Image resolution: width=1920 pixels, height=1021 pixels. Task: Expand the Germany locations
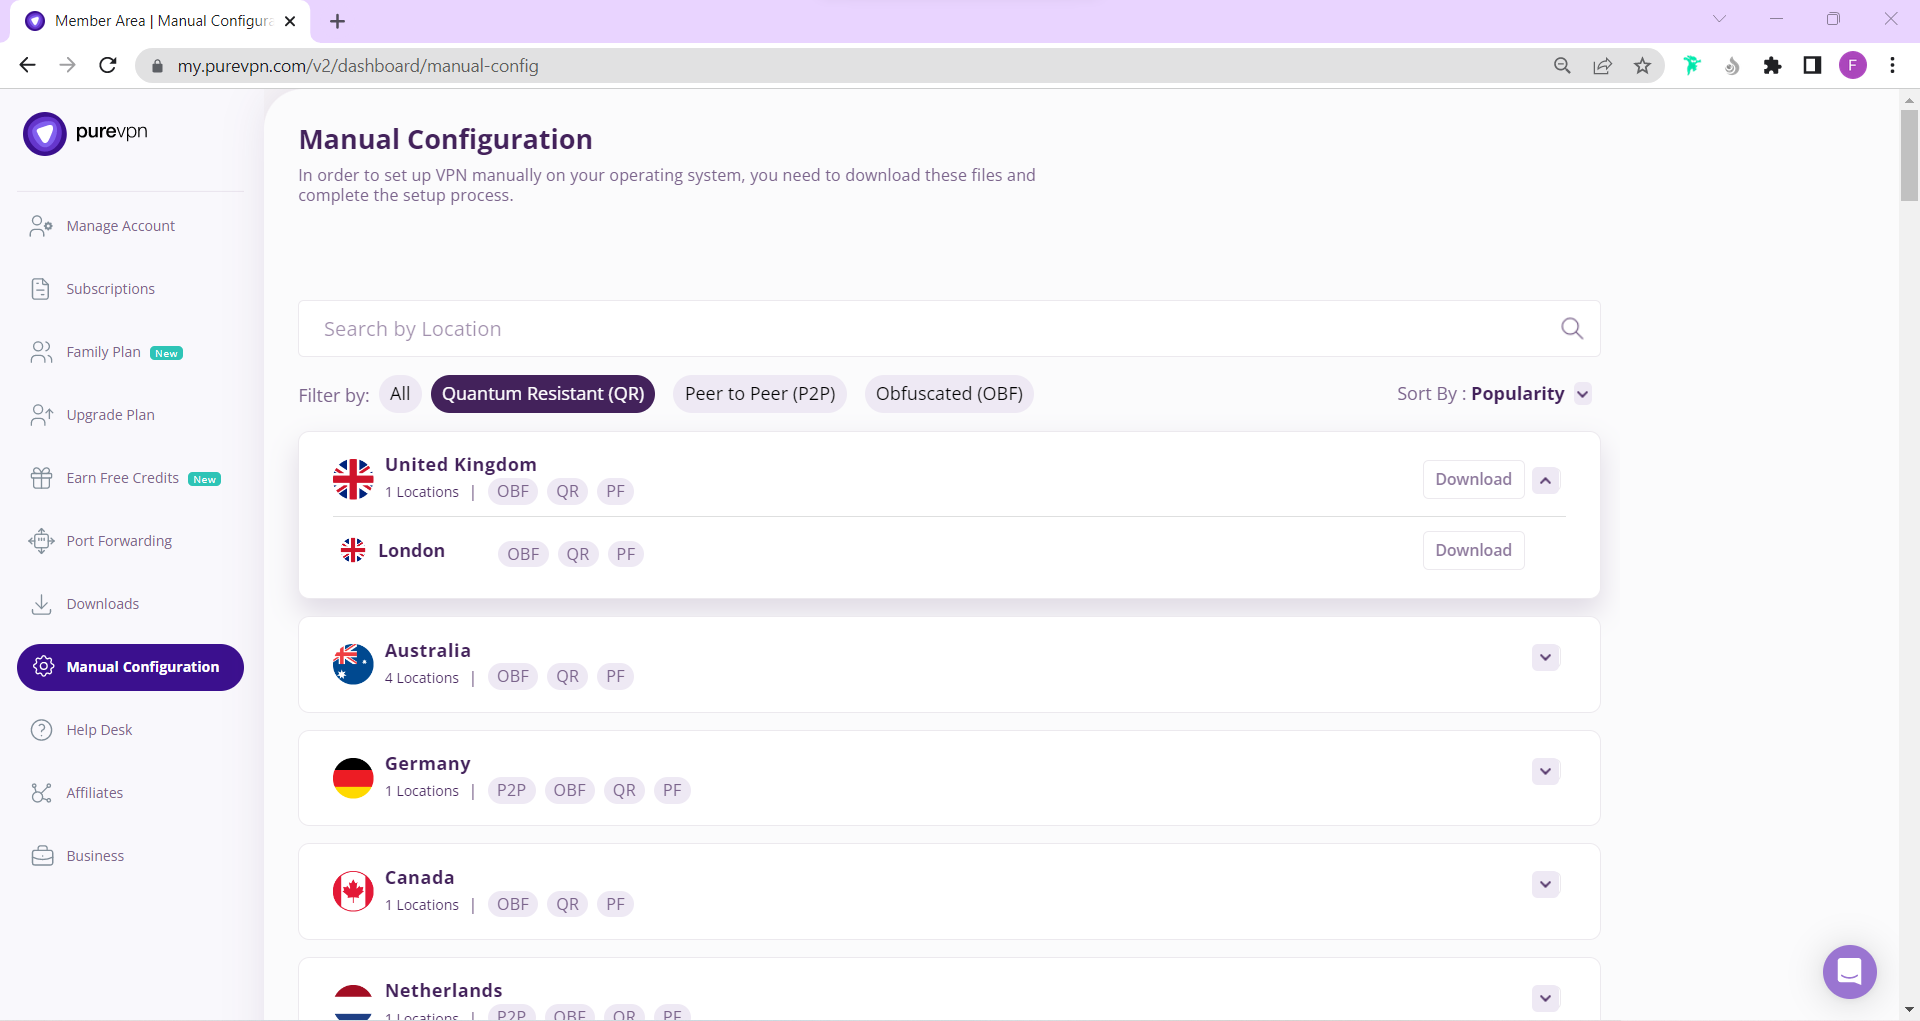pyautogui.click(x=1546, y=771)
